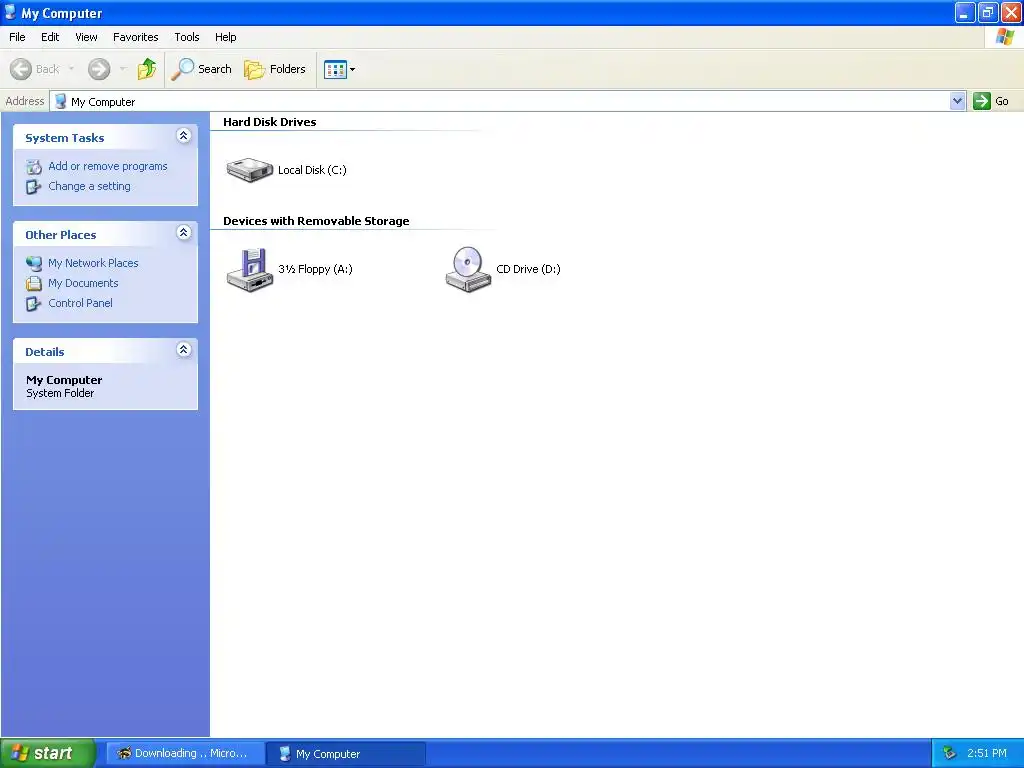
Task: Click the Change a setting icon
Action: [33, 187]
